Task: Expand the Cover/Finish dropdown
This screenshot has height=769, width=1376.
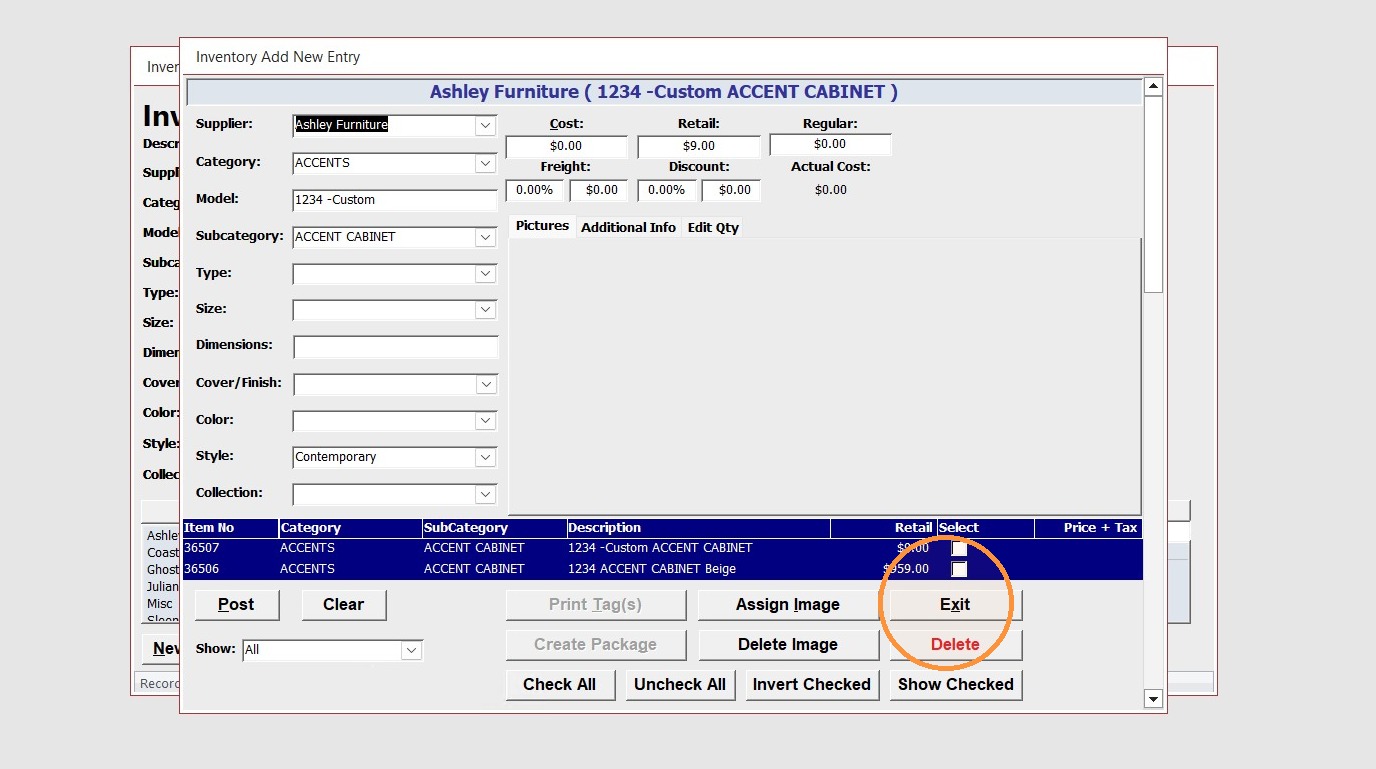Action: pyautogui.click(x=486, y=384)
